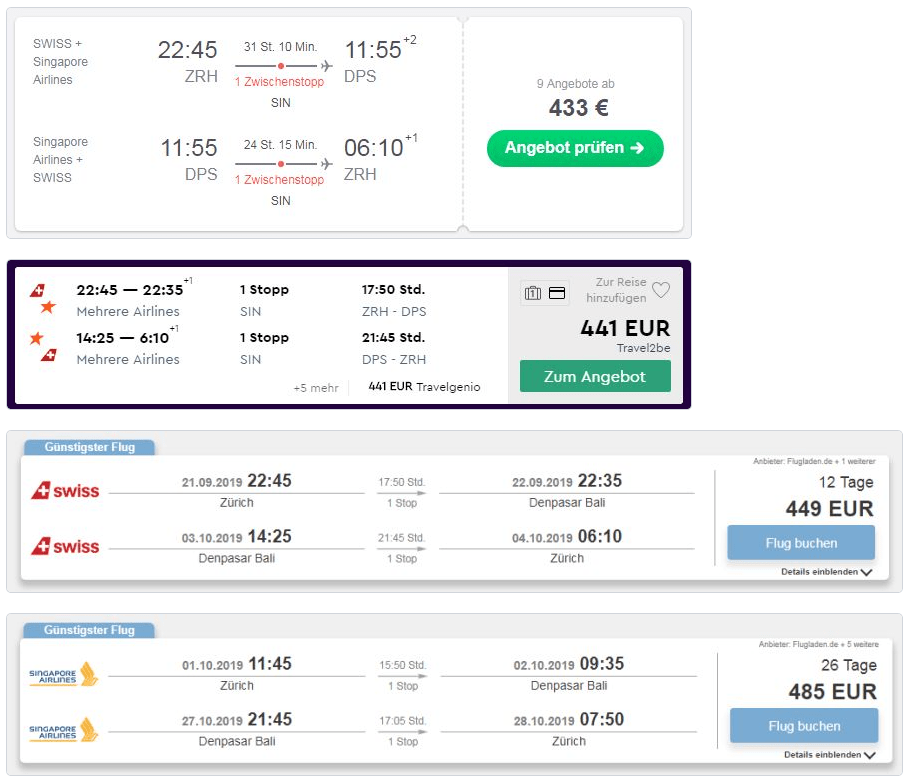Viewport: 907px width, 781px height.
Task: Click the arrow icon in Angebot prüfen button
Action: click(x=637, y=148)
